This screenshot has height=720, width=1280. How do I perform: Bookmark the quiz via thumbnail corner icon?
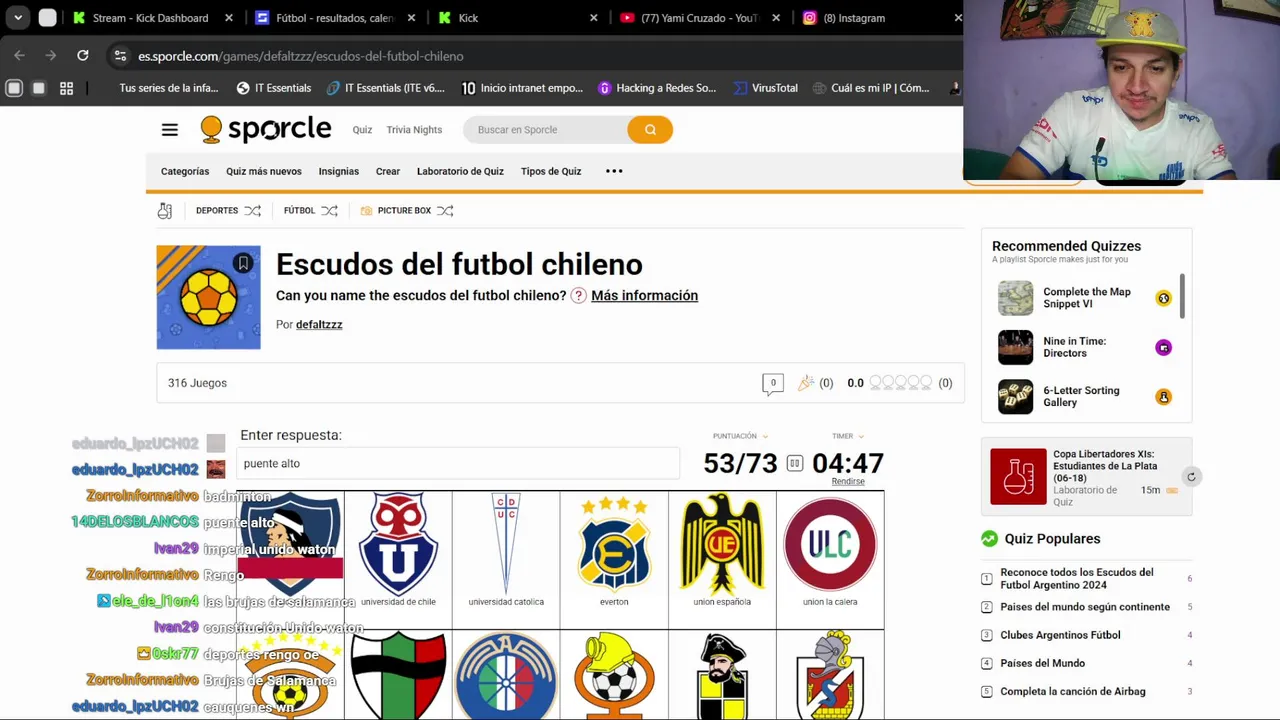click(x=243, y=263)
